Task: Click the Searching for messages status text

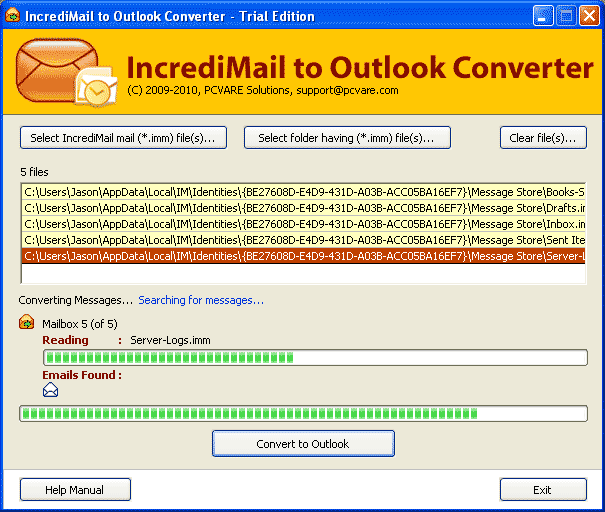Action: (x=201, y=300)
